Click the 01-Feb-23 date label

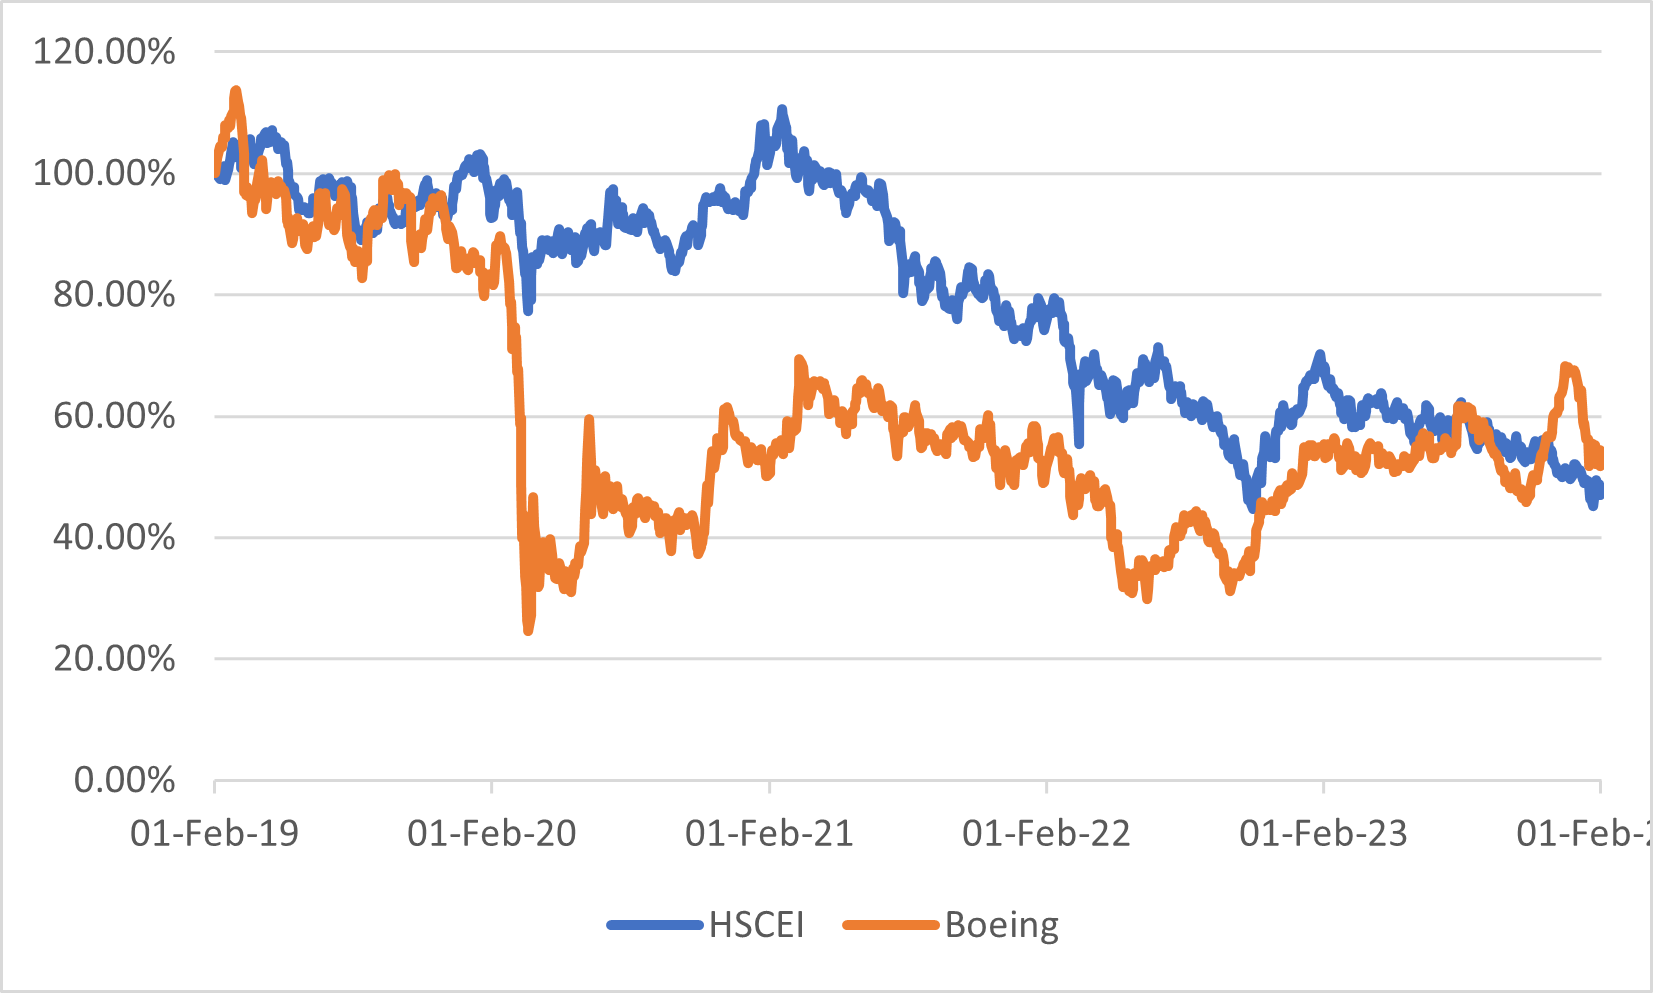(1323, 833)
